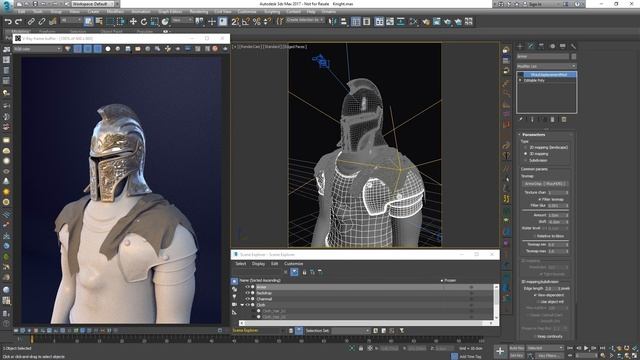
Task: Click the time slider handle
Action: coord(32,340)
